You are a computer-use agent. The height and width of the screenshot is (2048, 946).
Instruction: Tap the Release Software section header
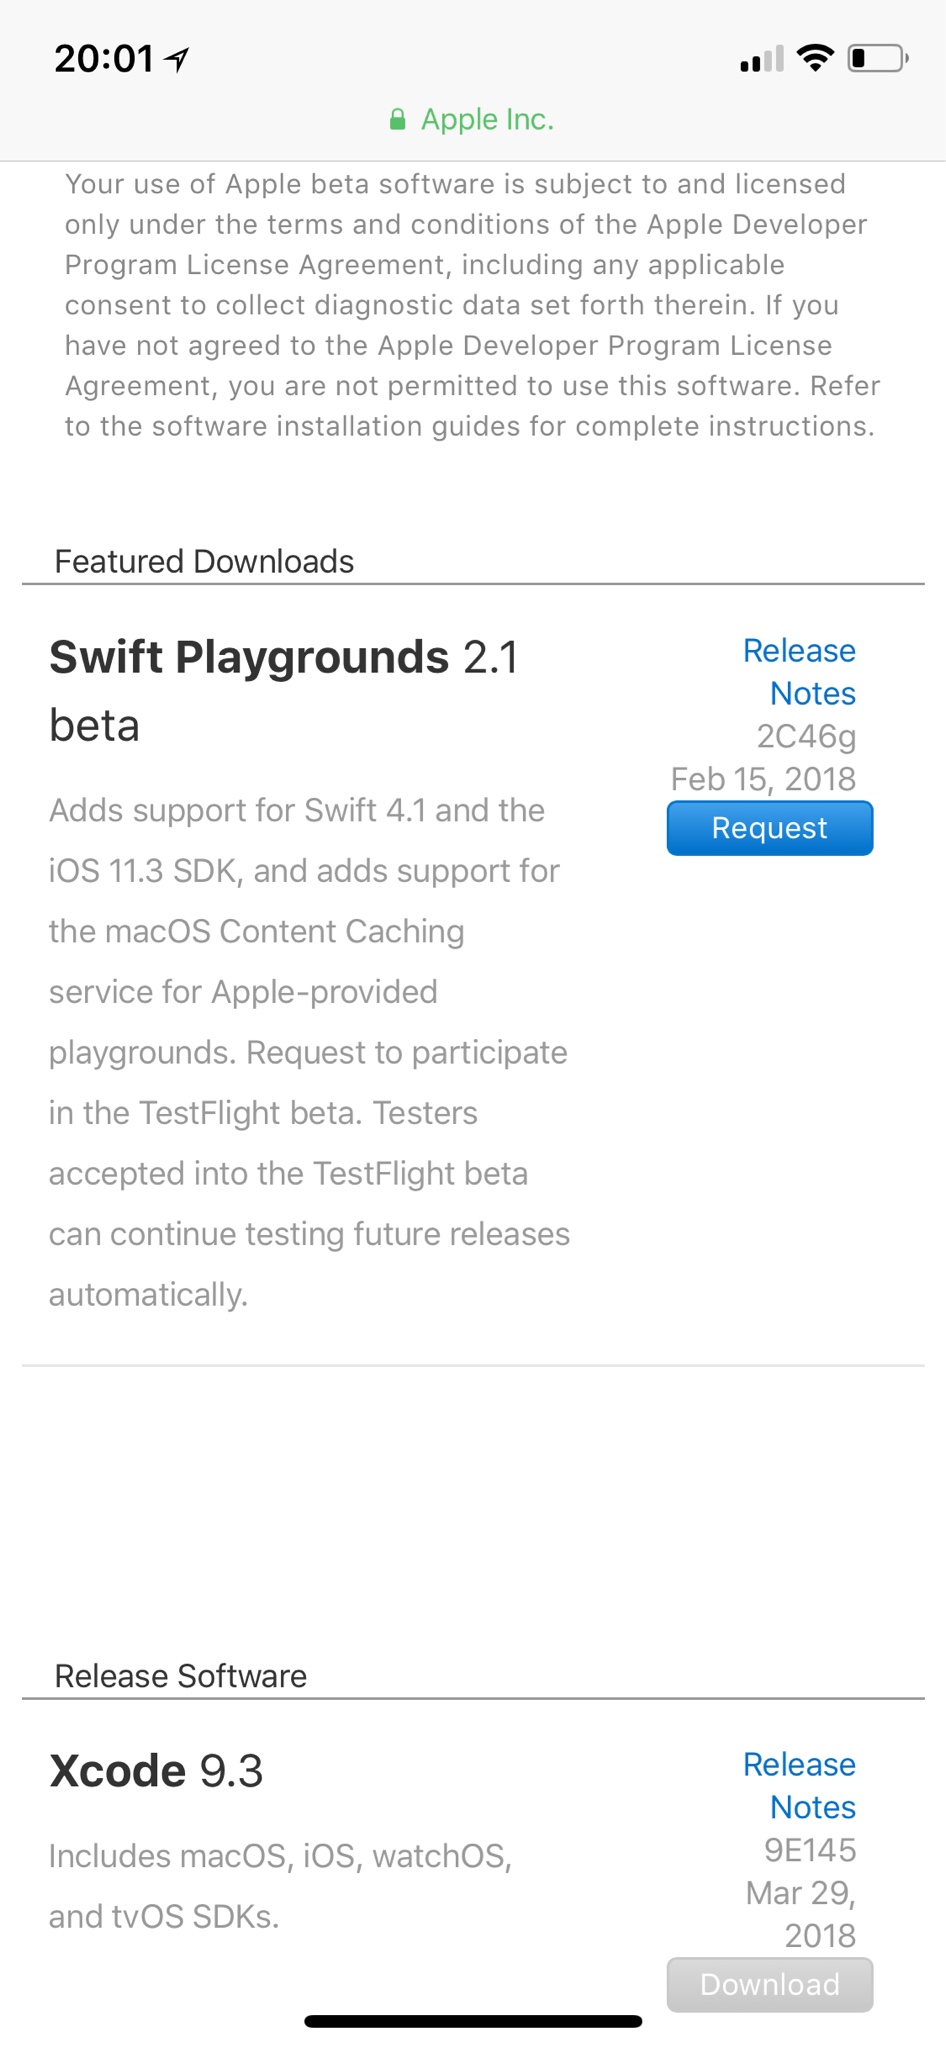[180, 1676]
